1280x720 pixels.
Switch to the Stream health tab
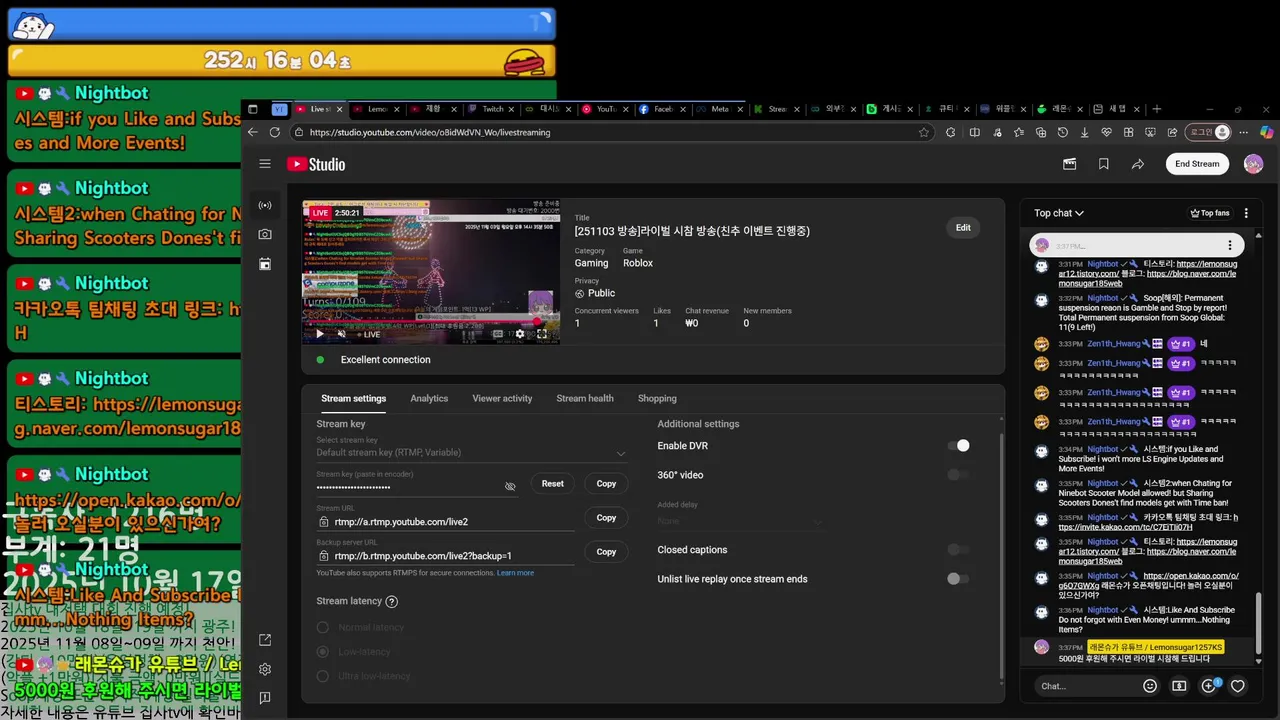585,398
